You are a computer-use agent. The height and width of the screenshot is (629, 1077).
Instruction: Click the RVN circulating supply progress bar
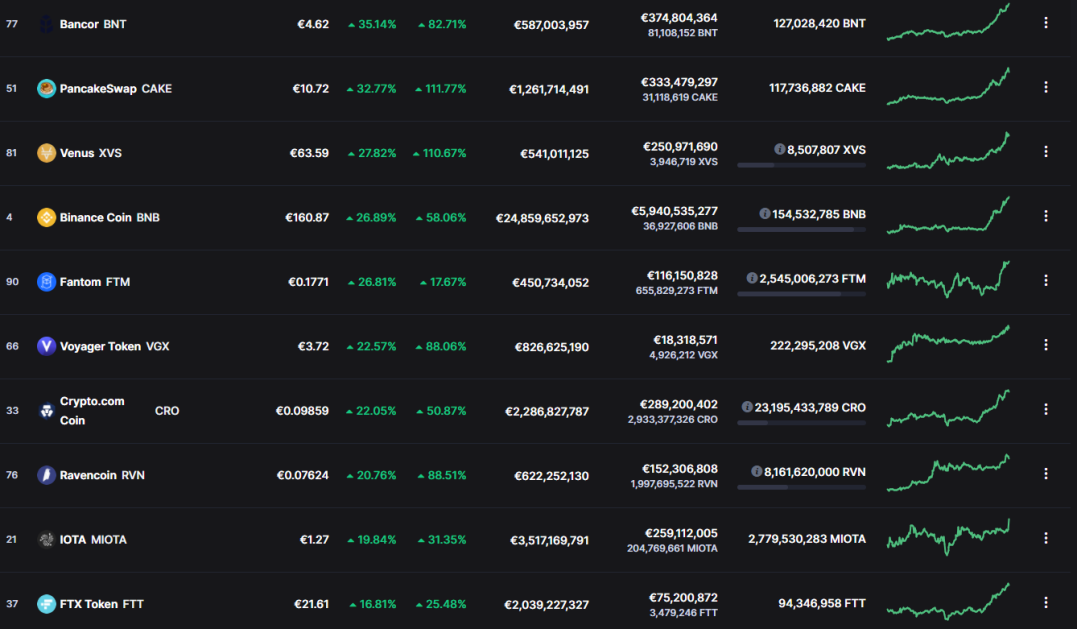[801, 488]
